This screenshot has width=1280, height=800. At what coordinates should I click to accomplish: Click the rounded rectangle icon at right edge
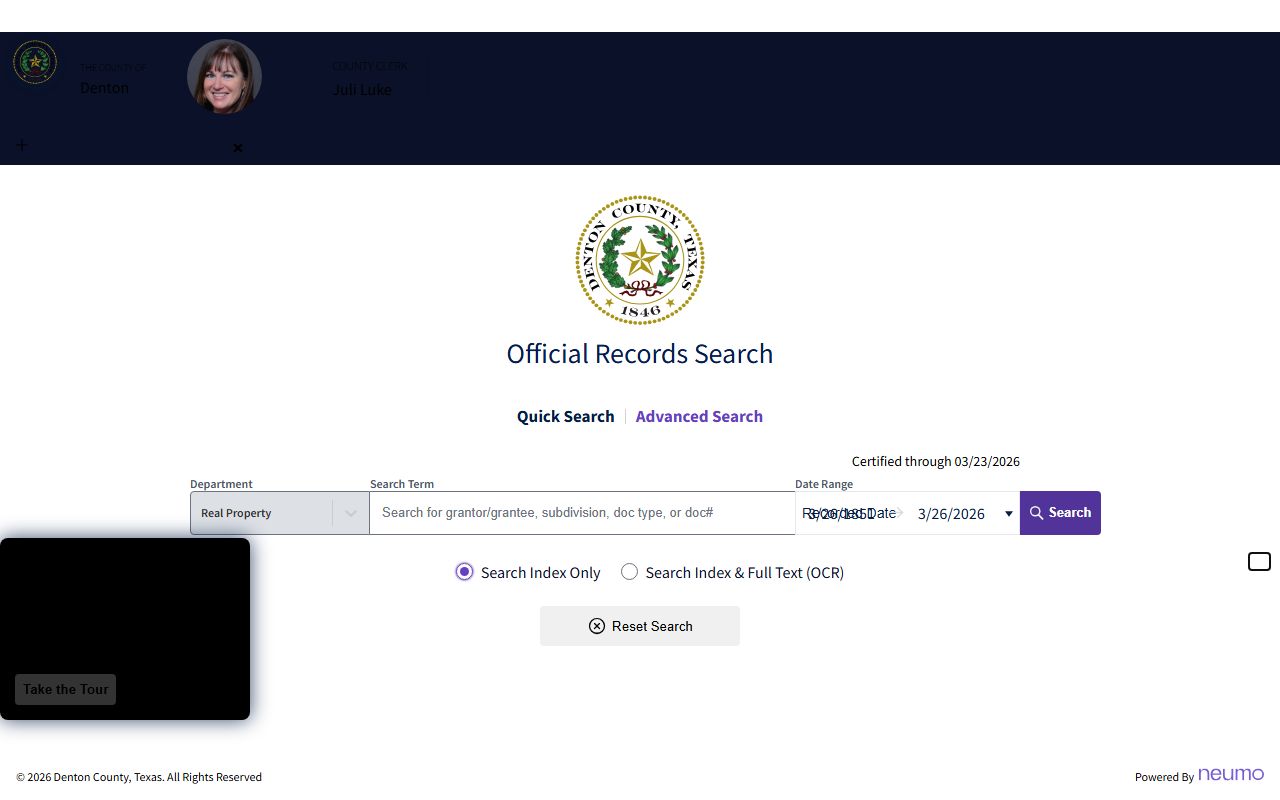pos(1259,562)
